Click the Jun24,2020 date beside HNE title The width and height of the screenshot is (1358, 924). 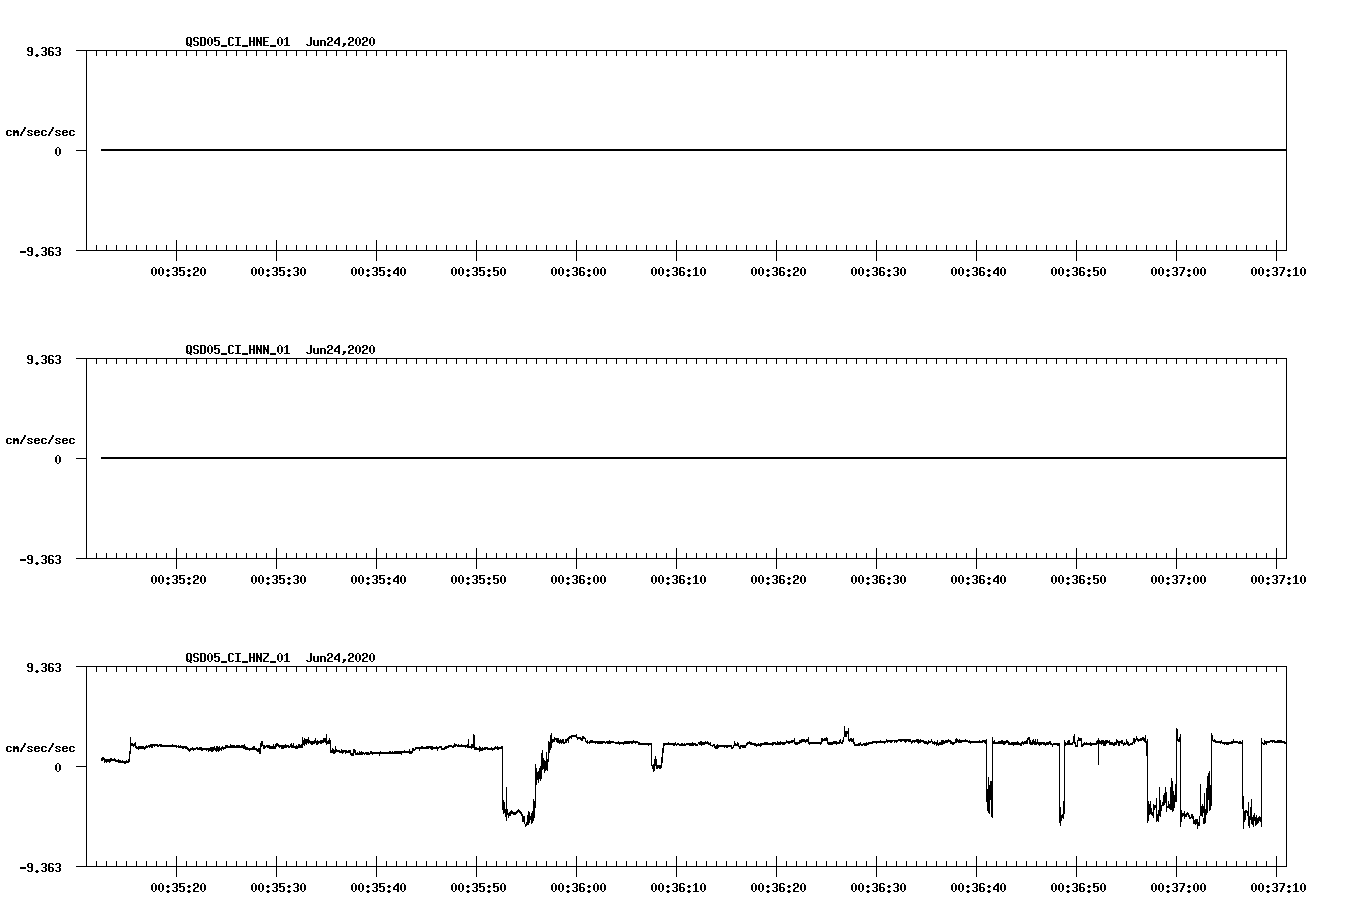(341, 42)
